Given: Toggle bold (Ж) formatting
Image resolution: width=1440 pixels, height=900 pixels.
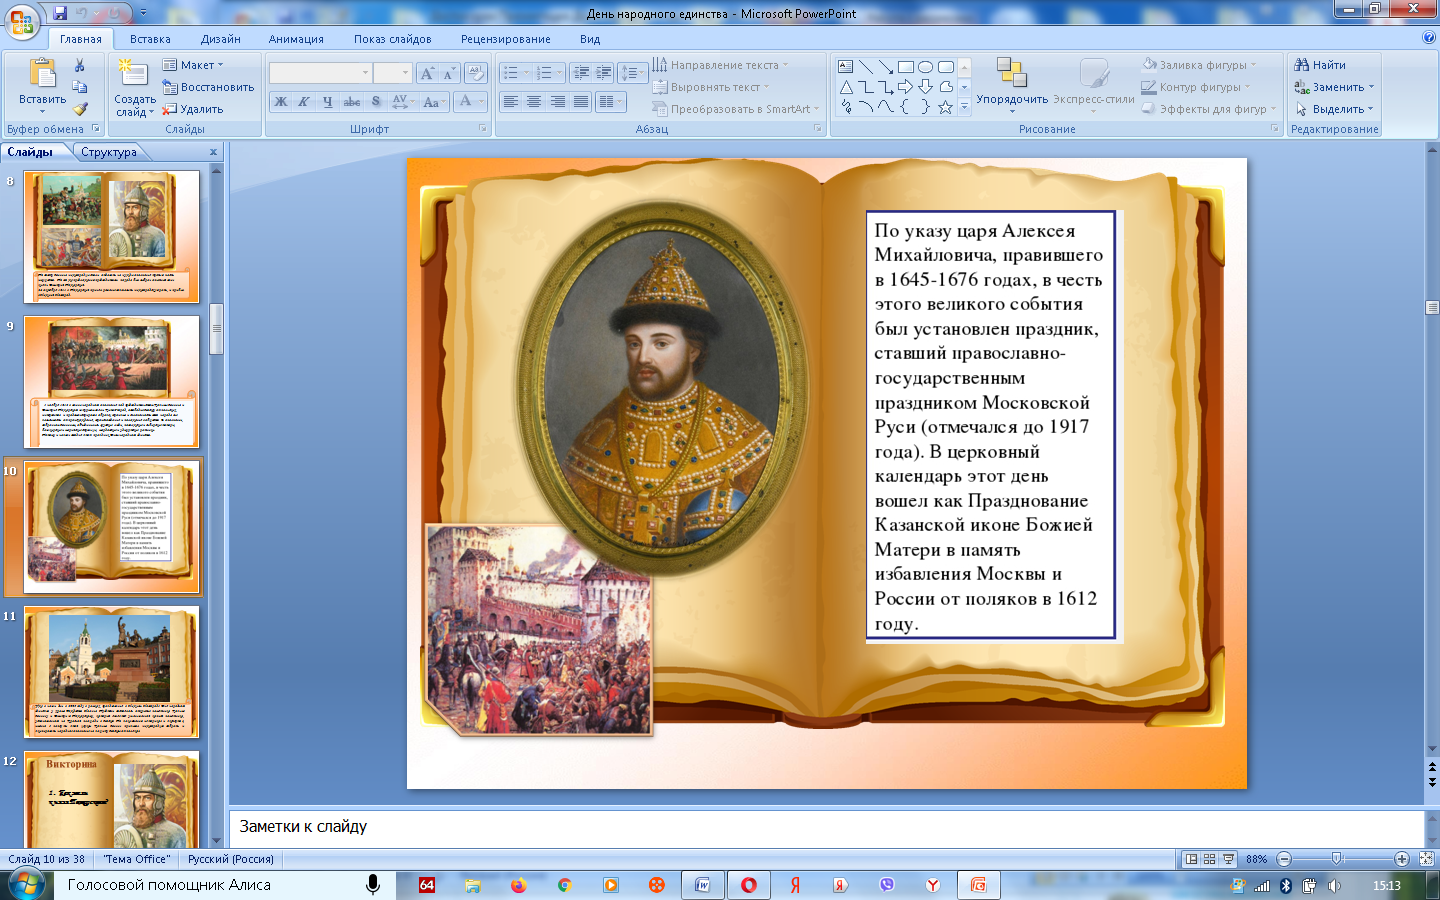Looking at the screenshot, I should tap(281, 102).
